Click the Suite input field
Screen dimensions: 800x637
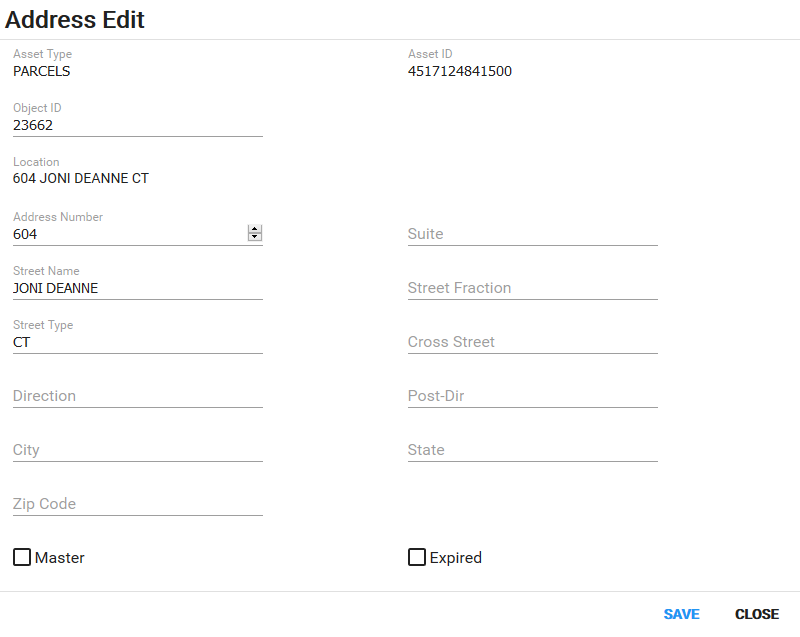point(532,234)
